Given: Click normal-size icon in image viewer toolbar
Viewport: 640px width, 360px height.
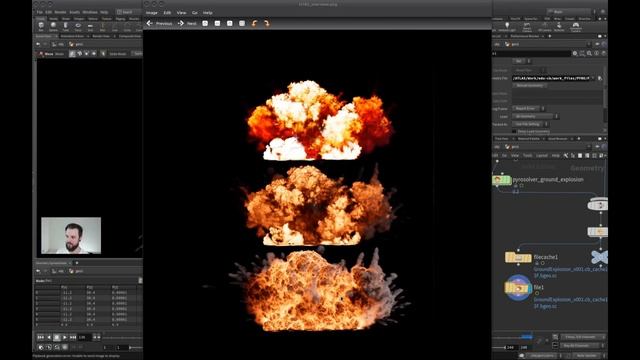Looking at the screenshot, I should pyautogui.click(x=230, y=24).
